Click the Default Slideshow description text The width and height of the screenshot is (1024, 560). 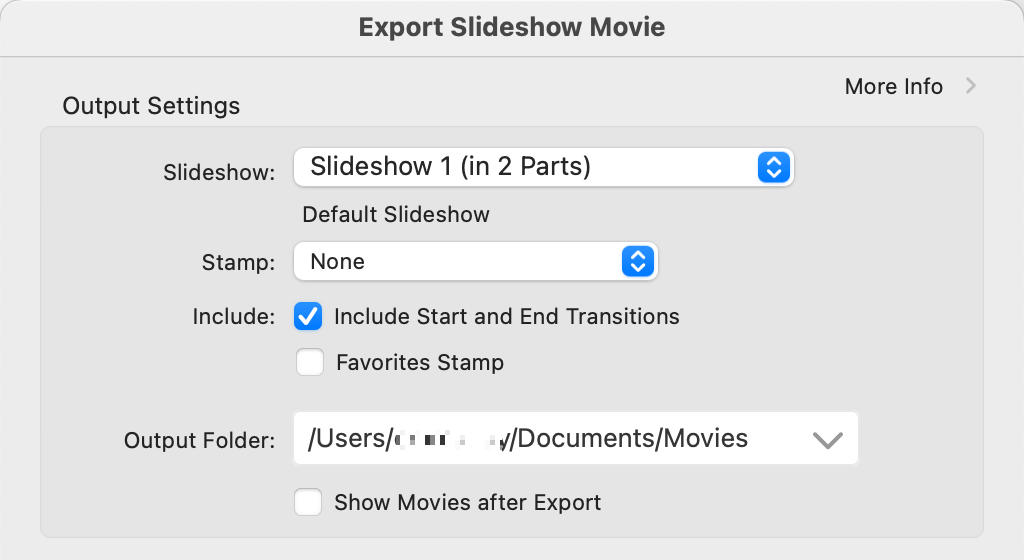[396, 215]
